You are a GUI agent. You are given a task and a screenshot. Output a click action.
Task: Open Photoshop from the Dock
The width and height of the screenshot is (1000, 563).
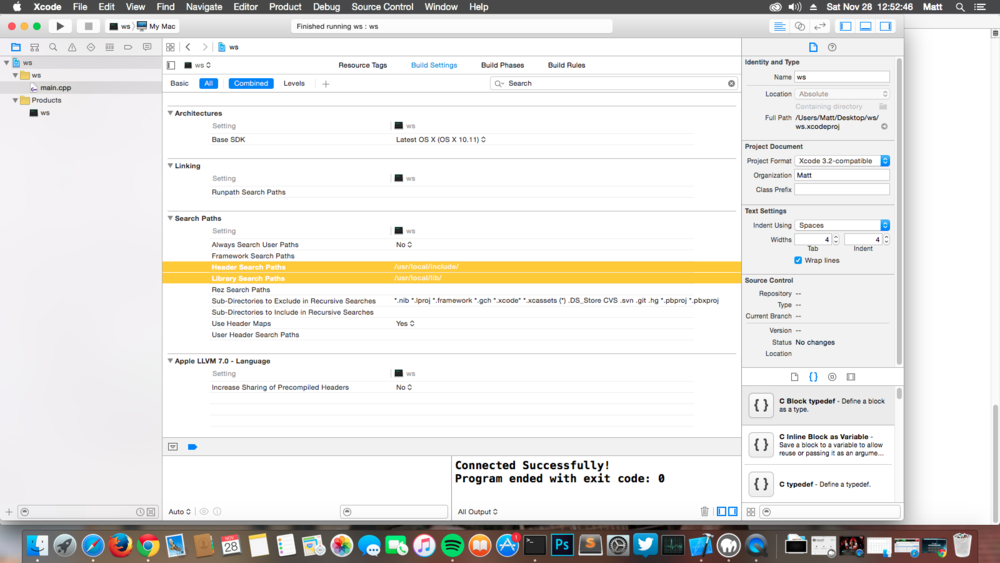pyautogui.click(x=562, y=546)
